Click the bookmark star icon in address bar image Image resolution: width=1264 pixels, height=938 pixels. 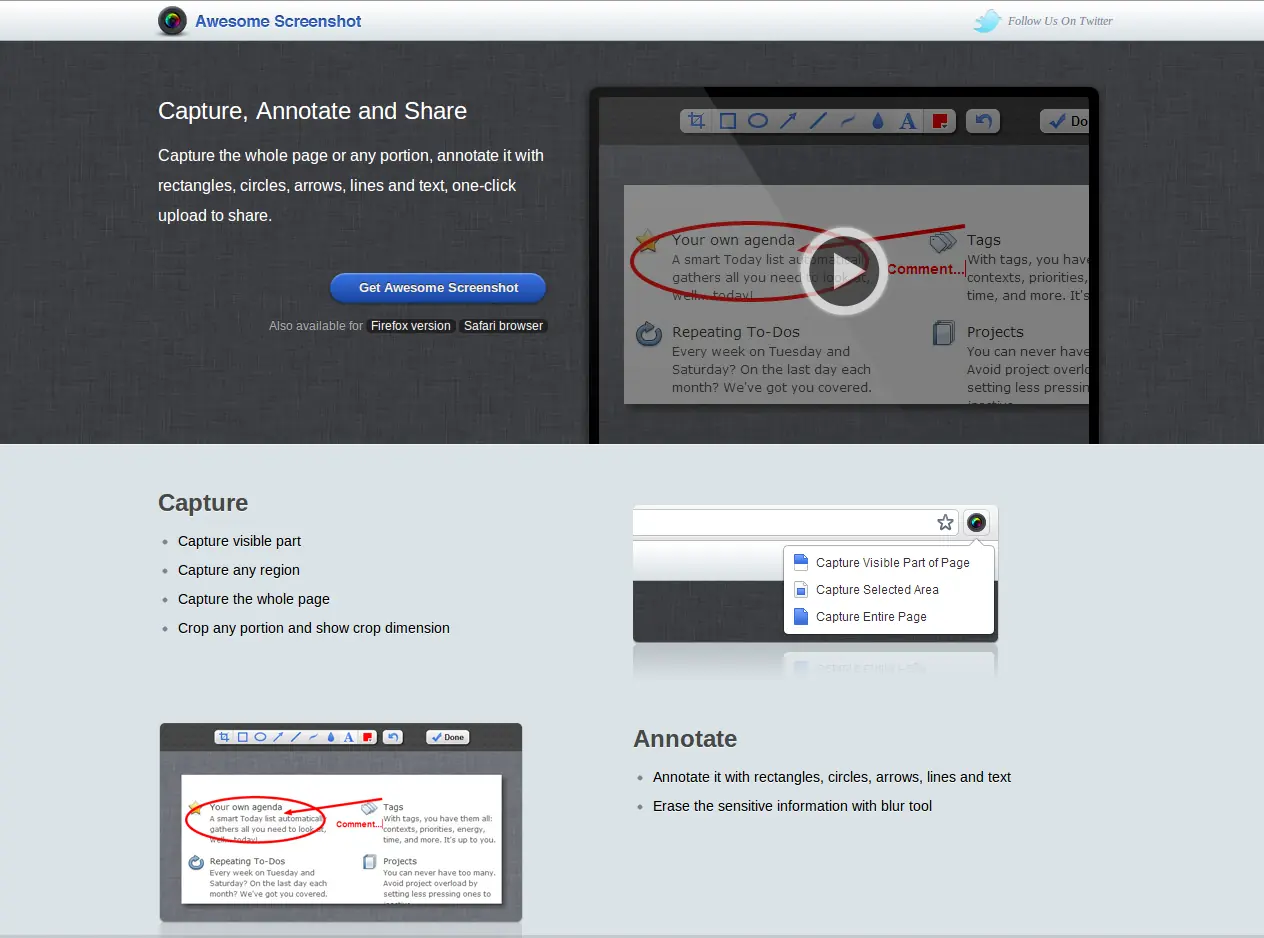click(x=945, y=522)
